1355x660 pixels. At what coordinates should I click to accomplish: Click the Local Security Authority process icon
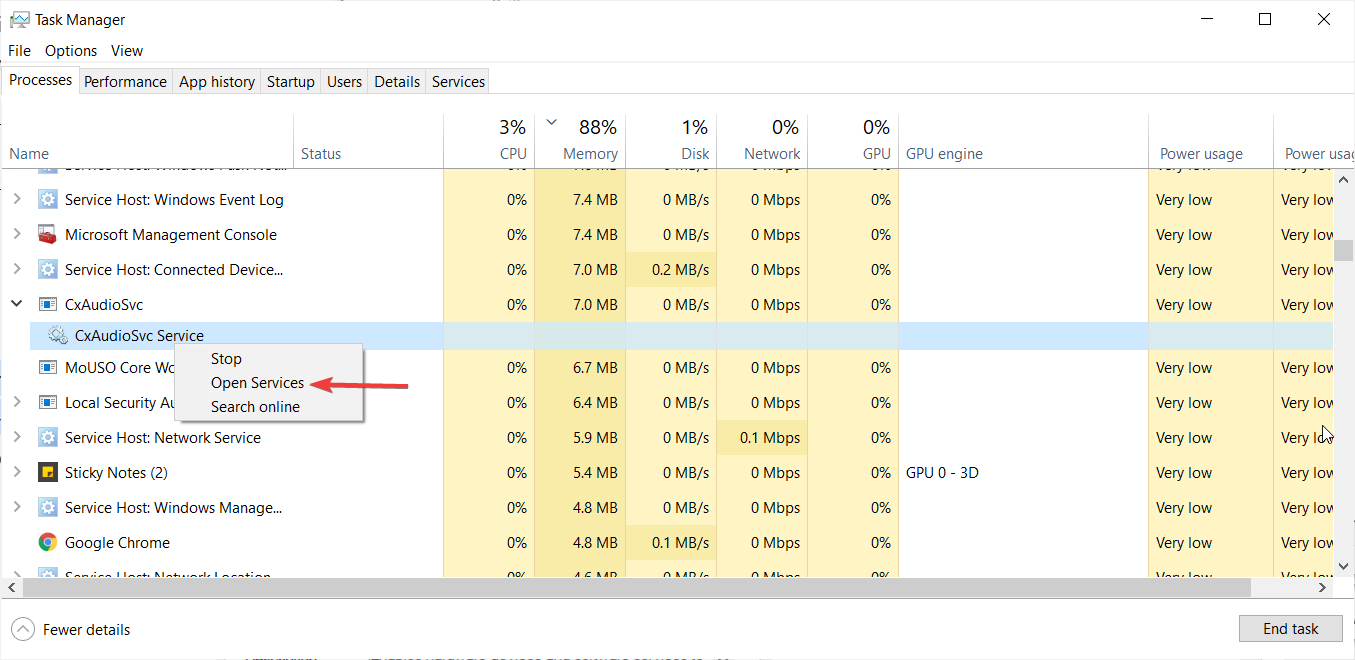pyautogui.click(x=47, y=403)
